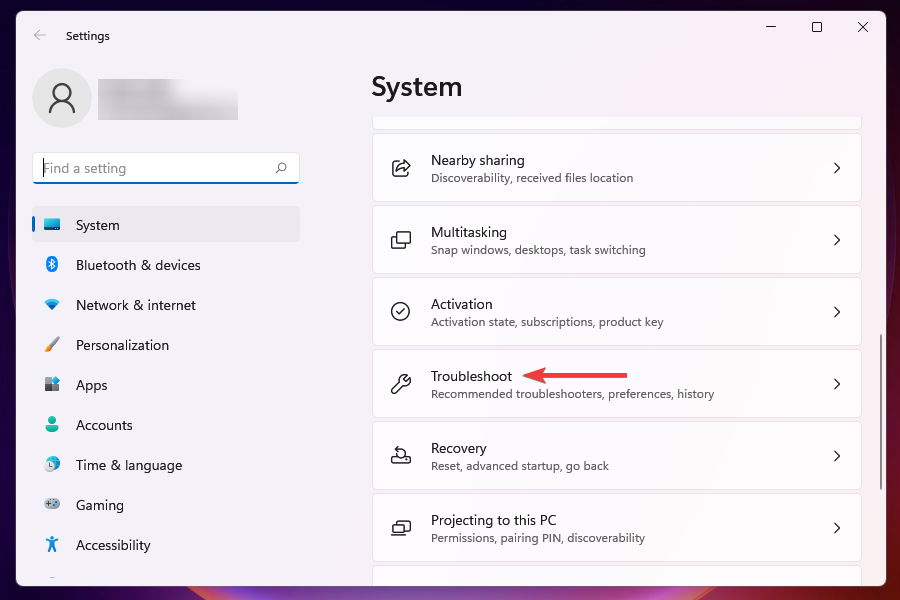Click the Bluetooth icon in sidebar
The image size is (900, 600).
pos(52,264)
